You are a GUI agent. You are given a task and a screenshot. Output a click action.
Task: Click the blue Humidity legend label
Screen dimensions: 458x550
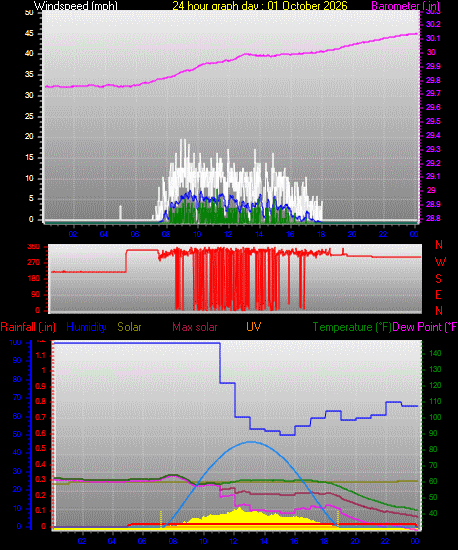(x=86, y=327)
